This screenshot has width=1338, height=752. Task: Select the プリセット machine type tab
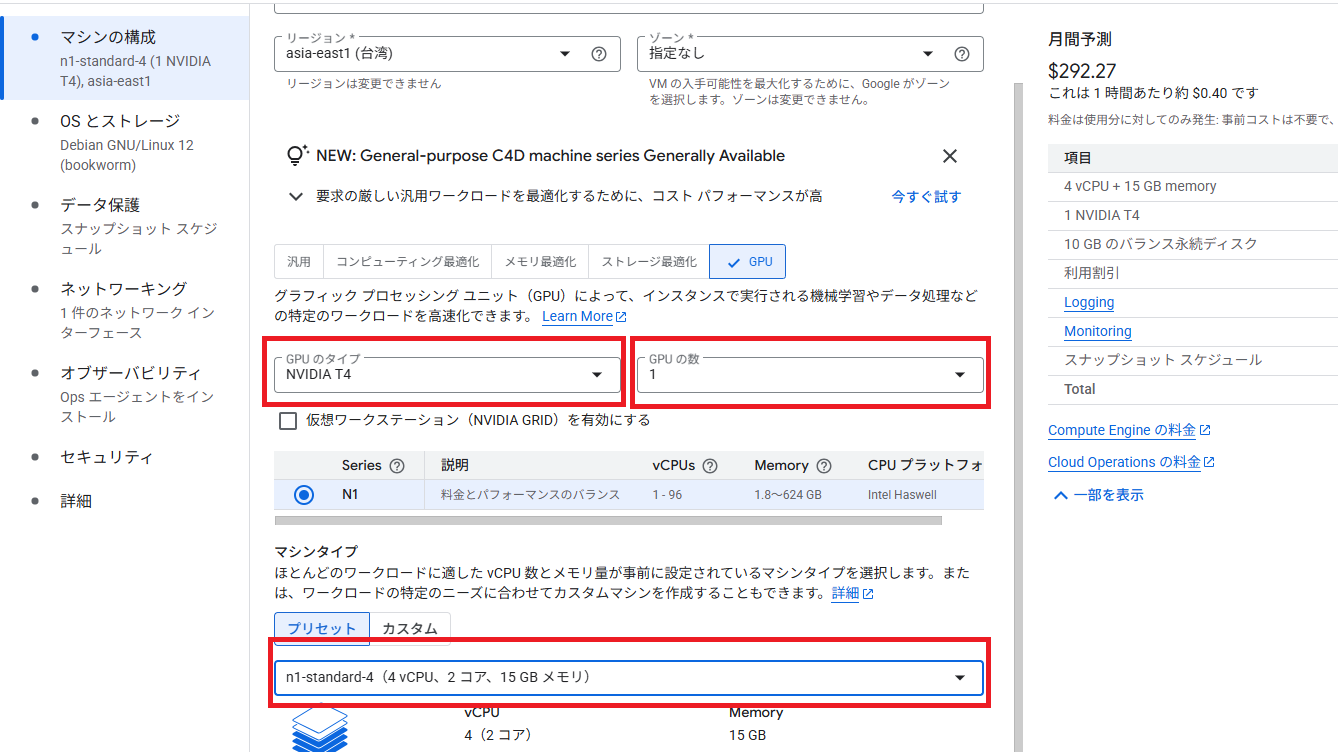[322, 629]
